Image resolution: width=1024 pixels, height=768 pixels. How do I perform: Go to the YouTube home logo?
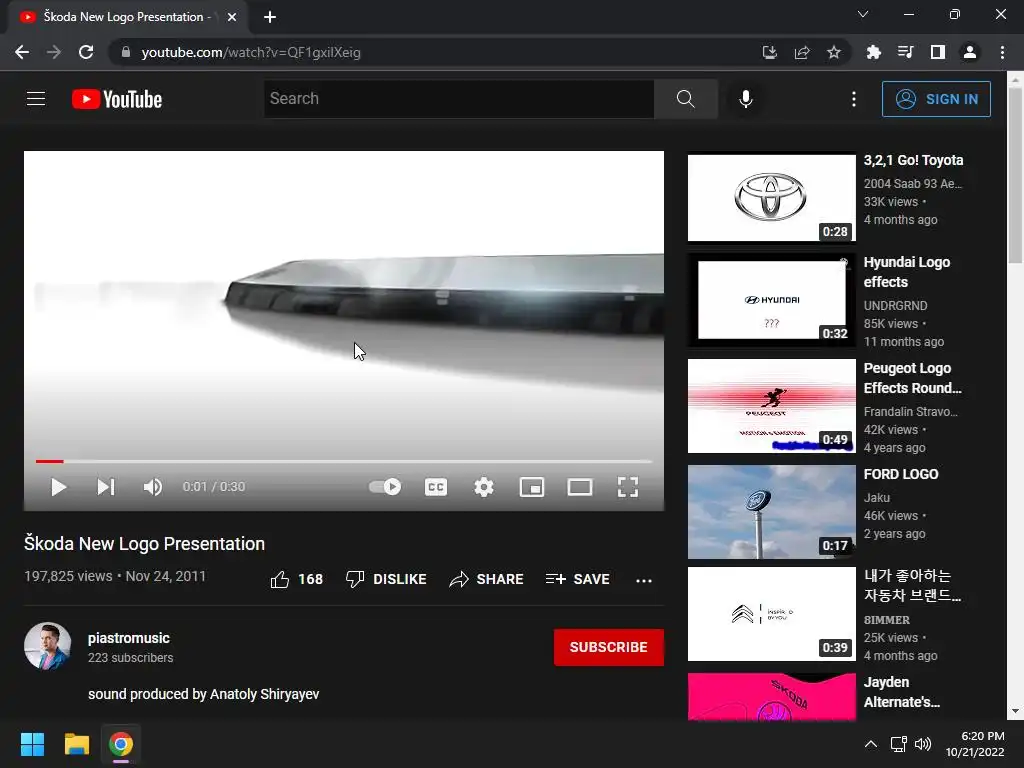[x=117, y=99]
